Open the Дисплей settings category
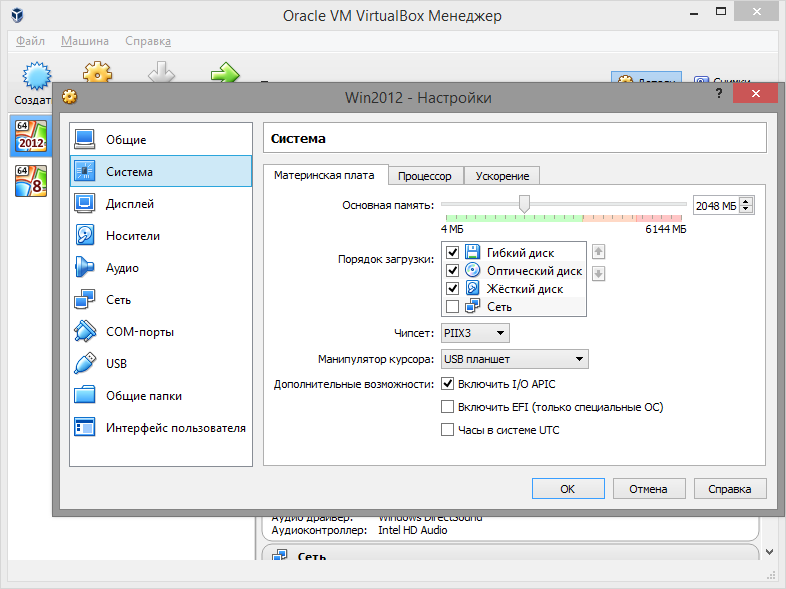The image size is (786, 589). (x=160, y=204)
